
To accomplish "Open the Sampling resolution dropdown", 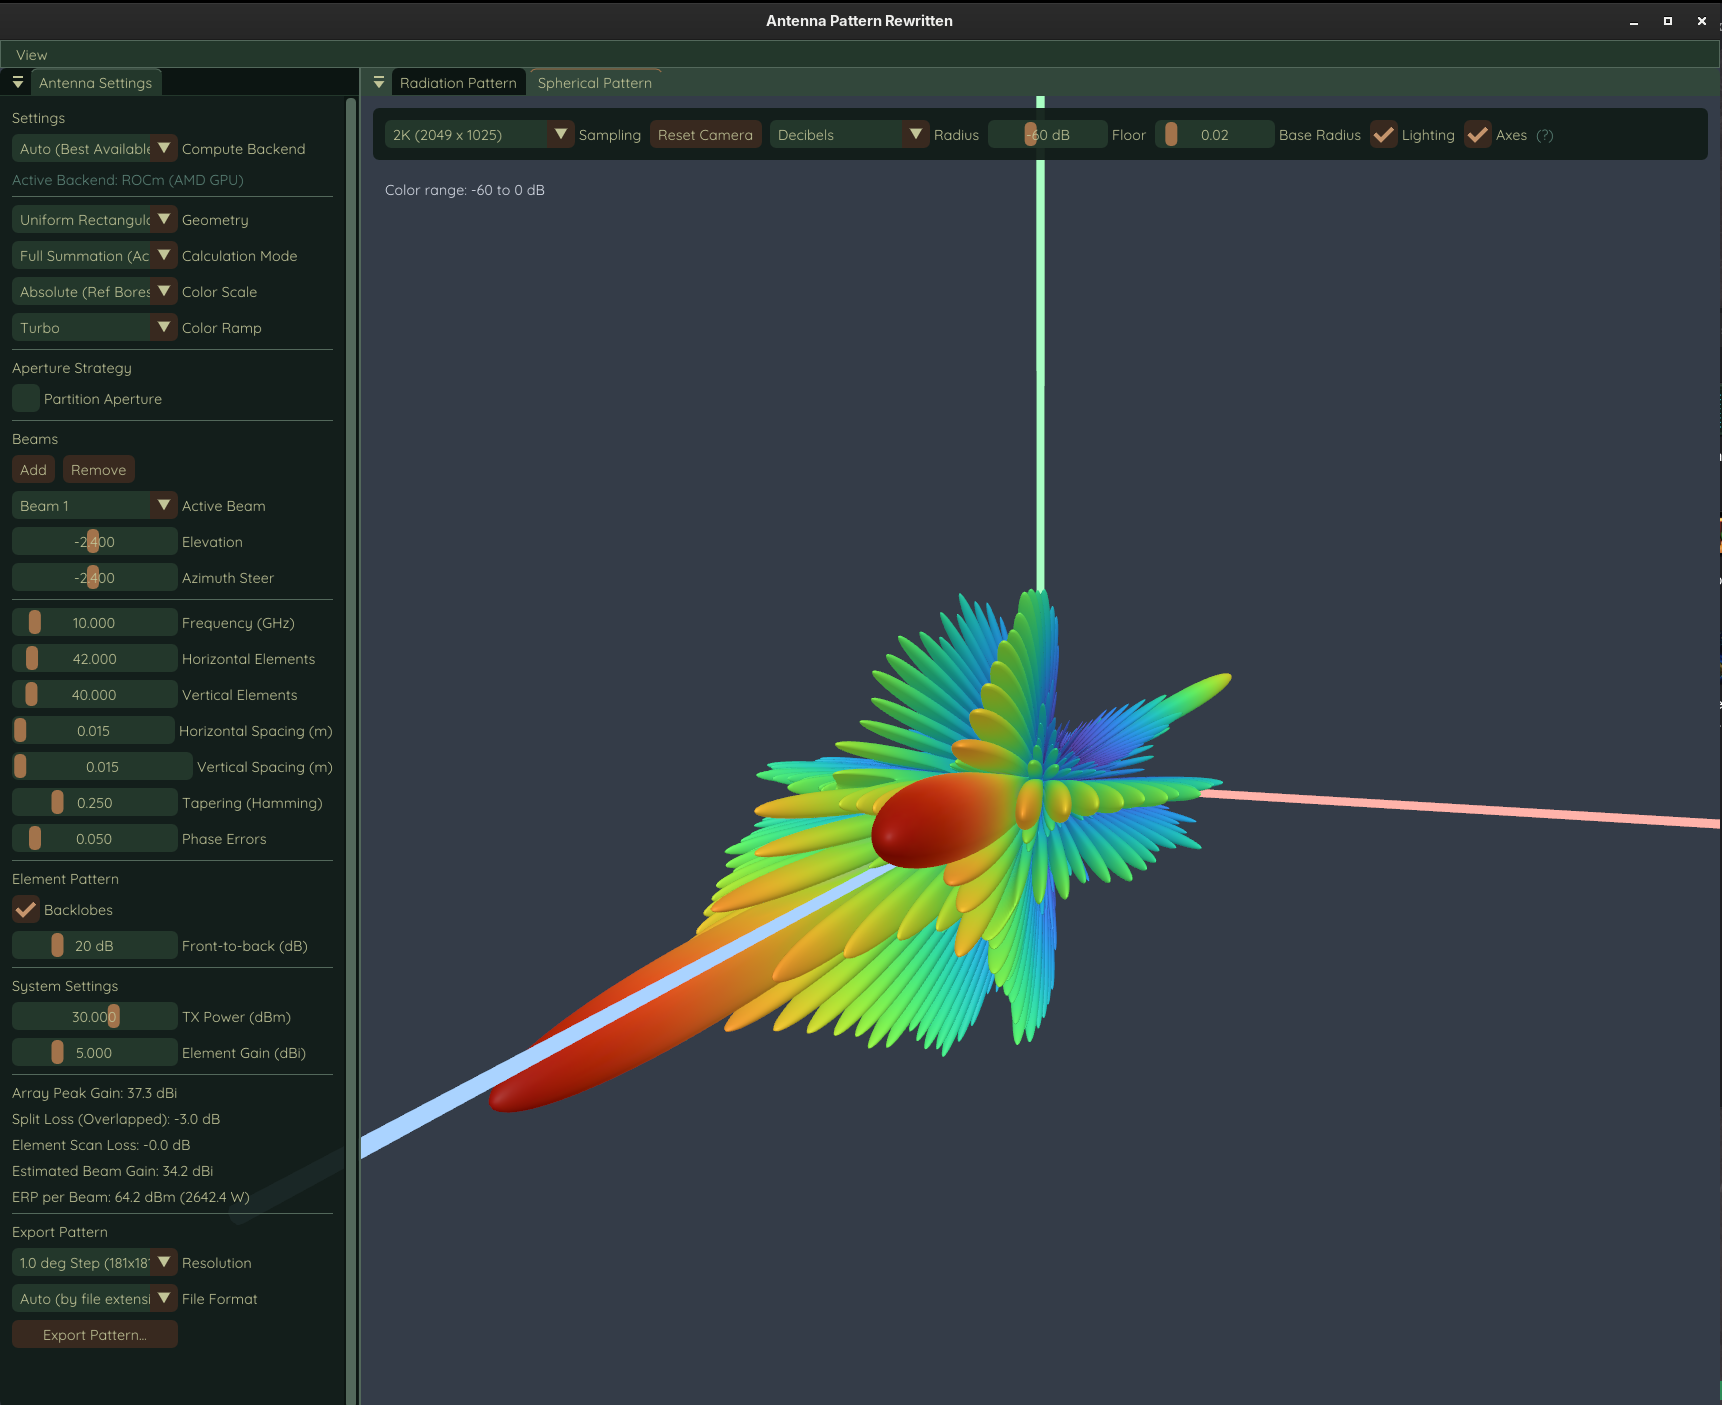I will [x=479, y=134].
